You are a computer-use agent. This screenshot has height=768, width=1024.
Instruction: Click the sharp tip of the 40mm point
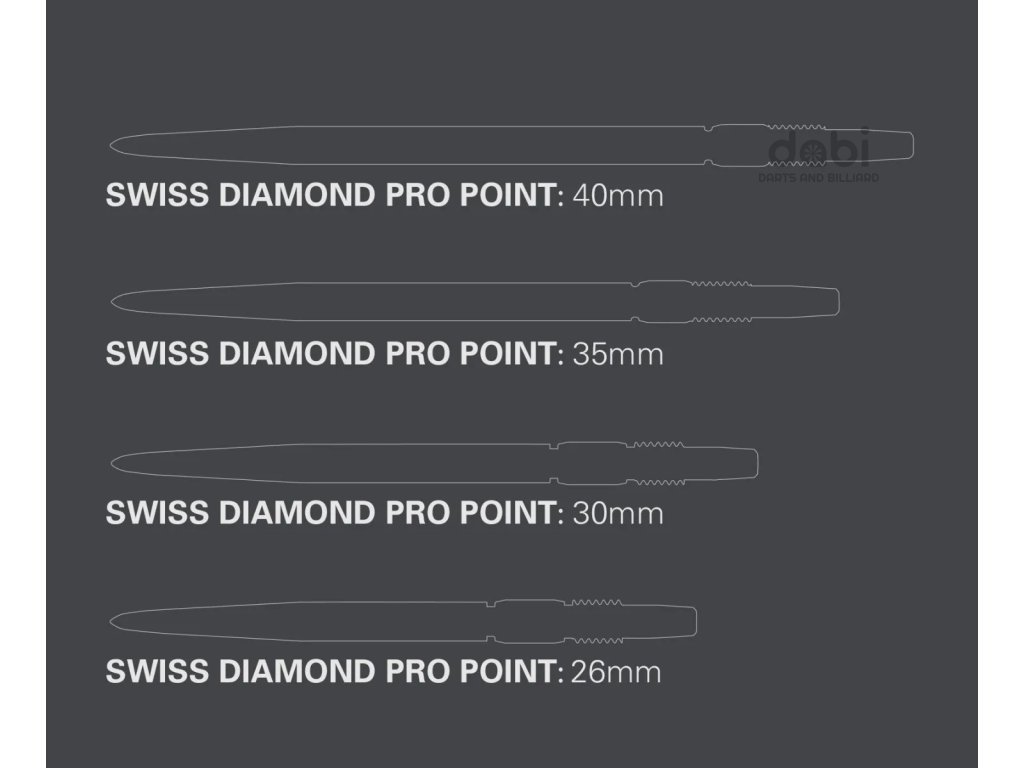[113, 145]
